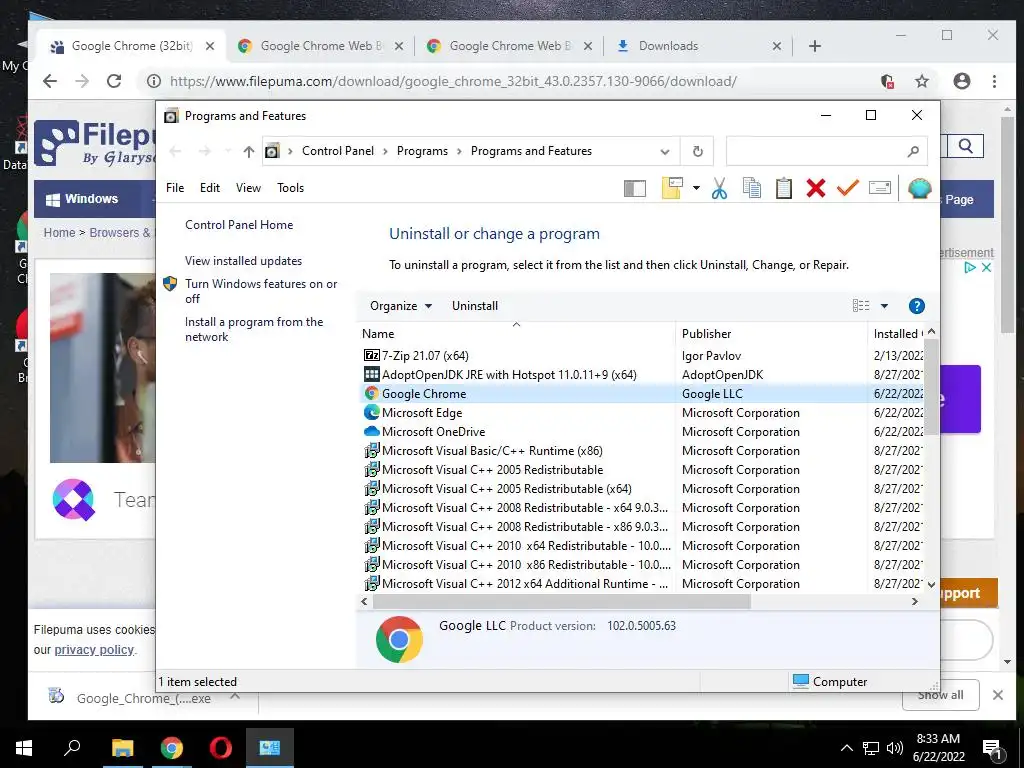Click the privacy policy link on Filepuma
The image size is (1024, 768).
click(94, 650)
